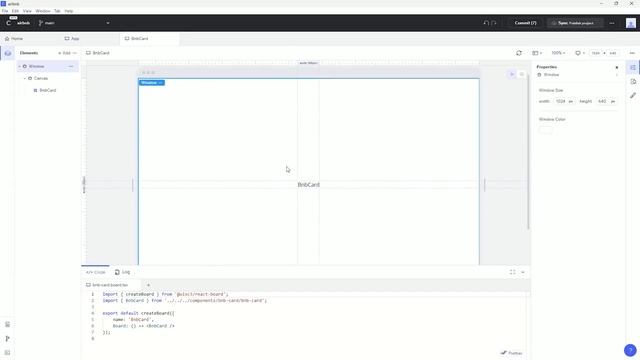Open the header more-options ellipsis
640x360 pixels.
[x=612, y=23]
